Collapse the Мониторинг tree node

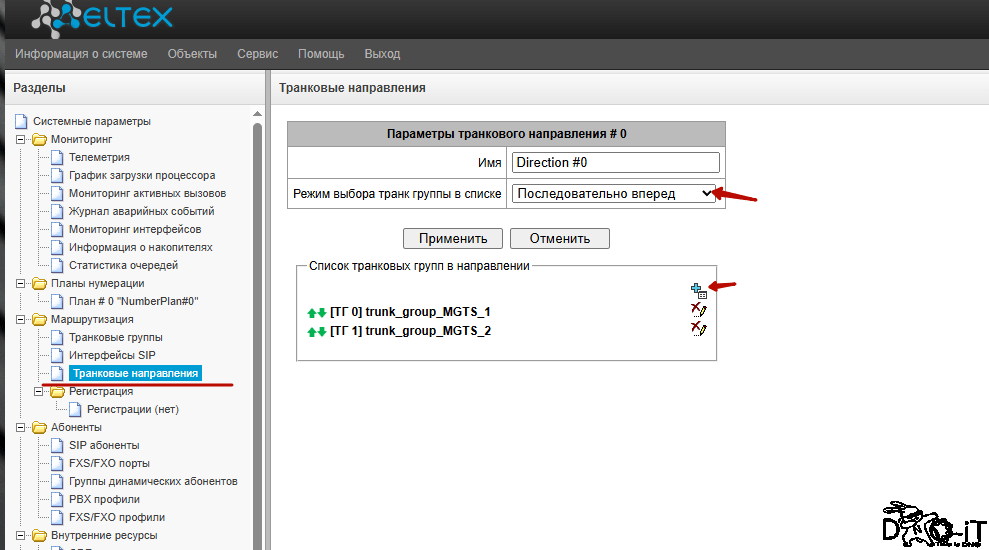coord(21,139)
